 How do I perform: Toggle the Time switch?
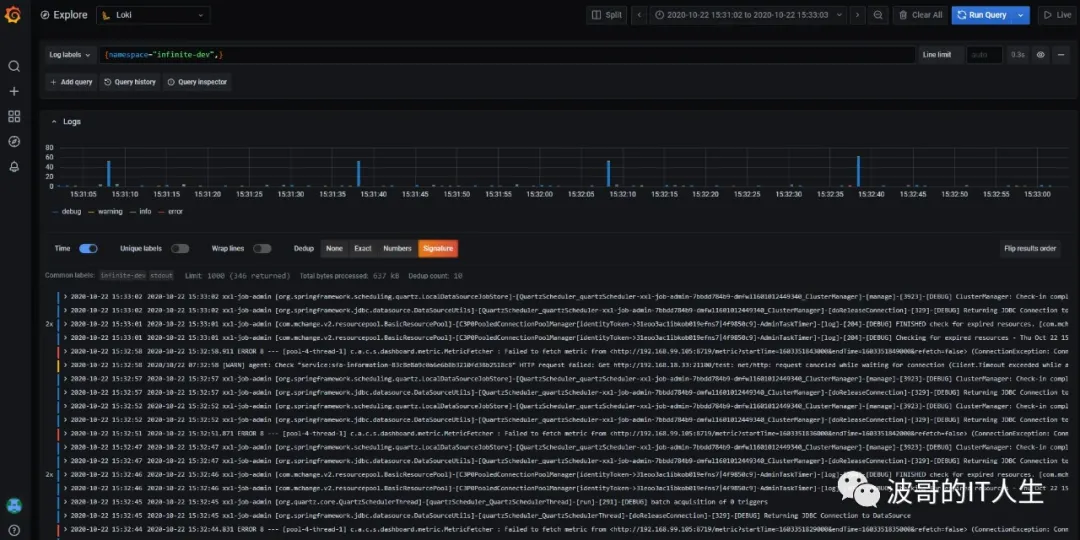tap(88, 249)
